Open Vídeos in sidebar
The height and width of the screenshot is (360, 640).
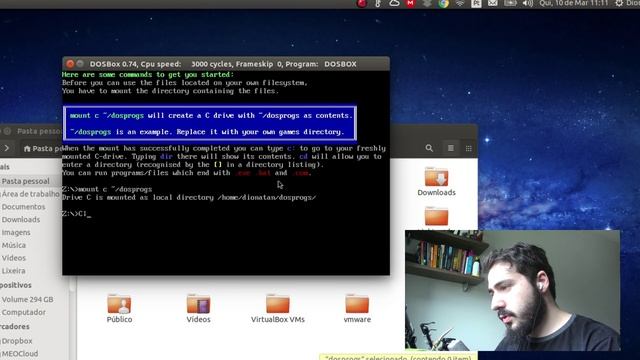[x=13, y=258]
